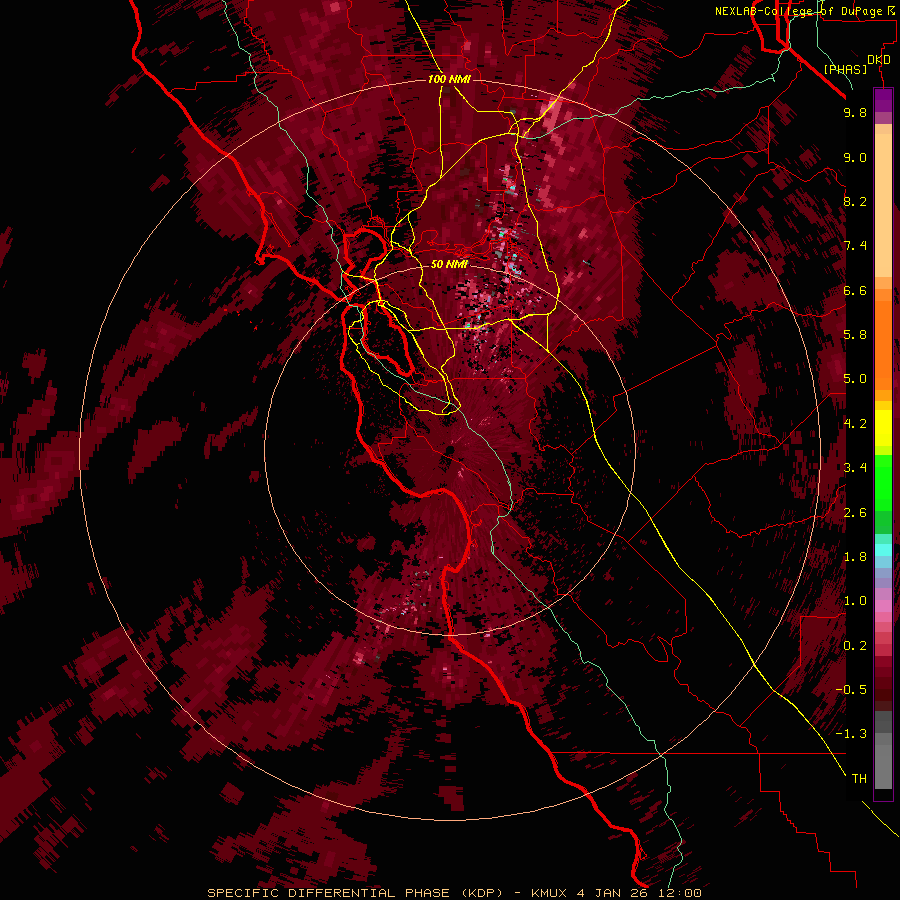Image resolution: width=900 pixels, height=900 pixels.
Task: Click the 5.0 scale value
Action: (855, 379)
